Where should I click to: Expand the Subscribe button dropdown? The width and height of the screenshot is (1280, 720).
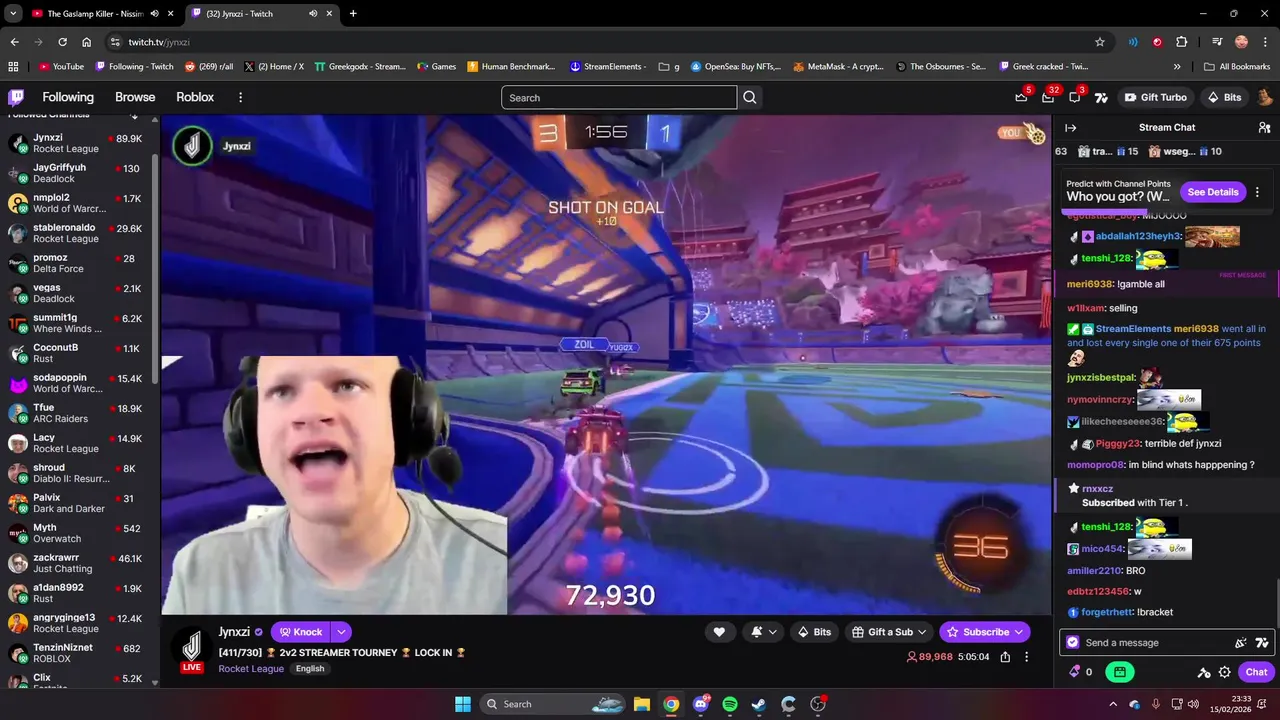(x=1019, y=632)
